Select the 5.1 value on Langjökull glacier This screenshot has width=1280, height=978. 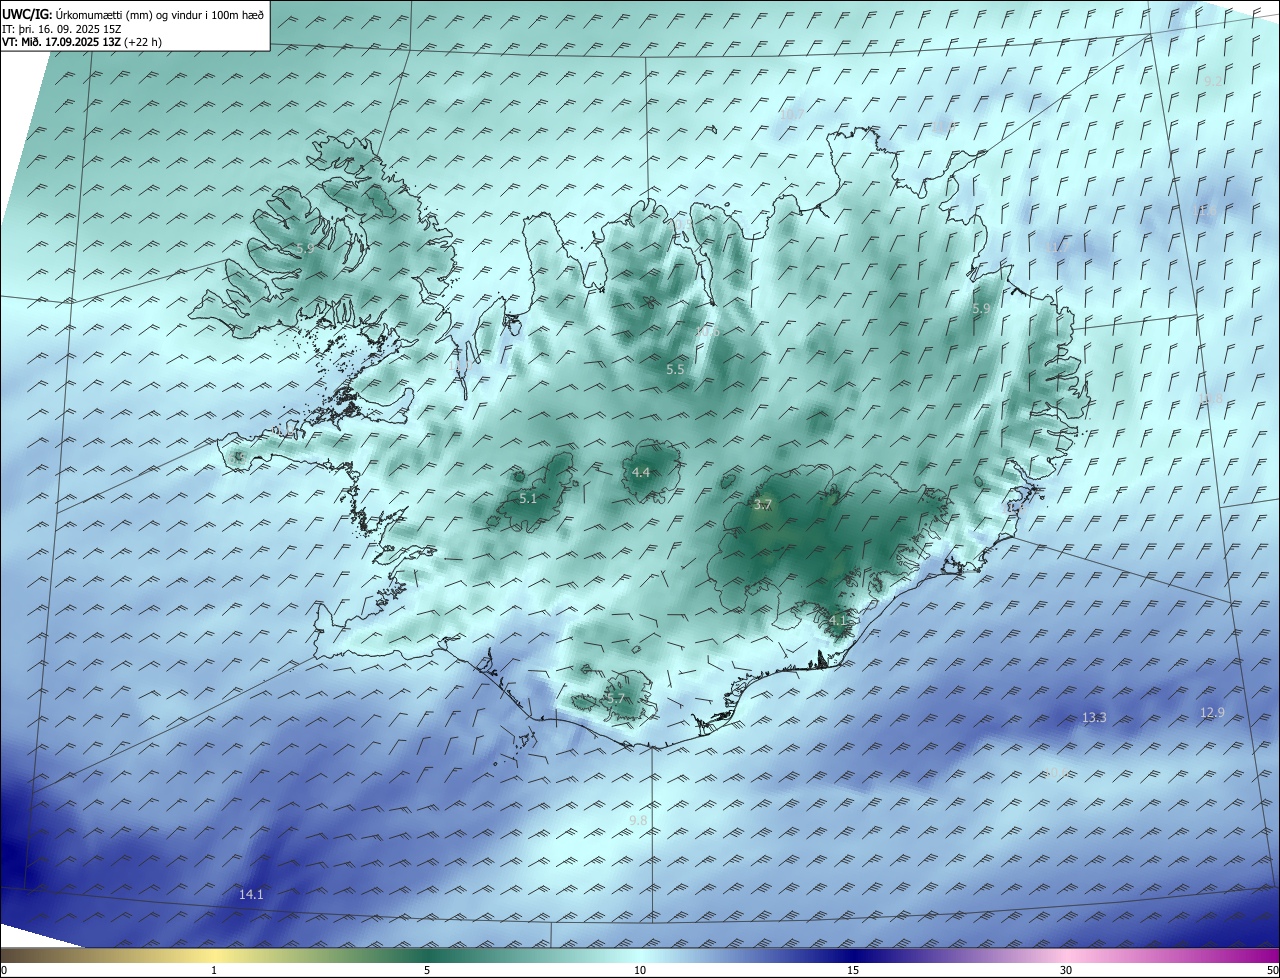528,498
